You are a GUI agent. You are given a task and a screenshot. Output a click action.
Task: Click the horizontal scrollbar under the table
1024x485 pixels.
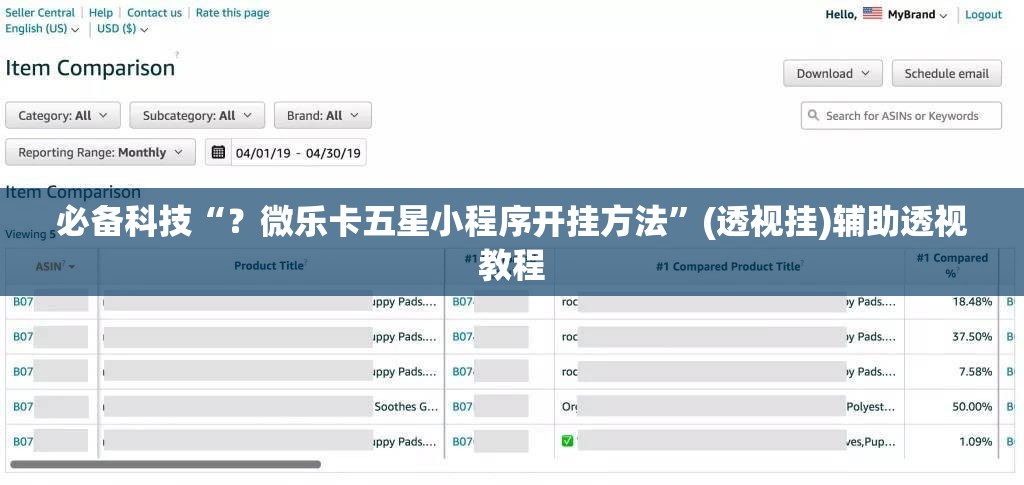(165, 465)
